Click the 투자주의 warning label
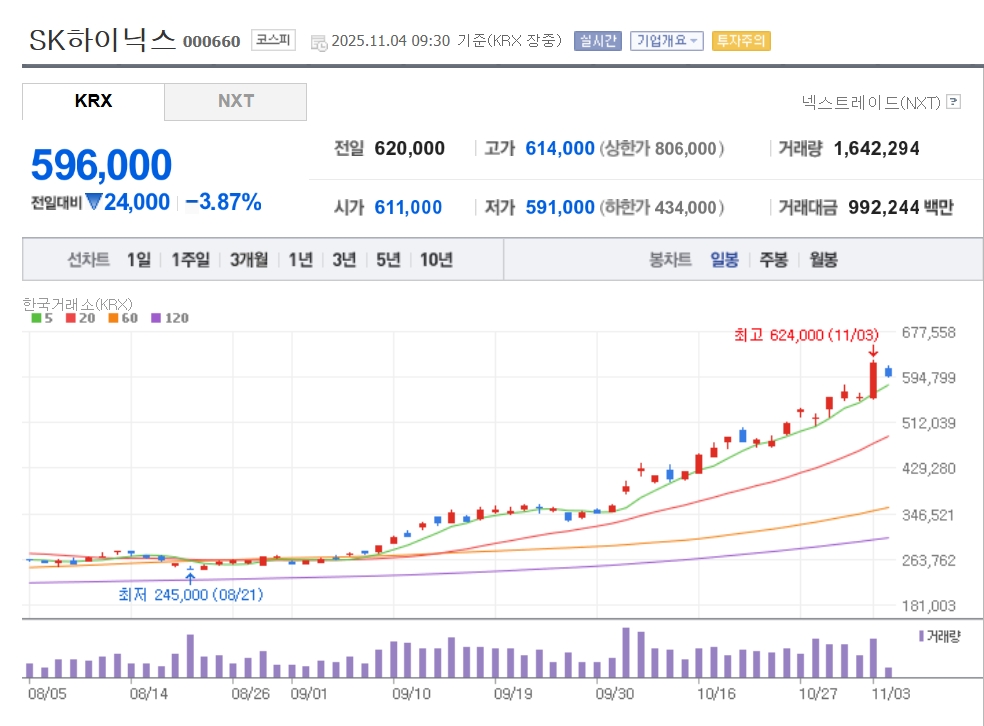The width and height of the screenshot is (984, 726). (741, 41)
